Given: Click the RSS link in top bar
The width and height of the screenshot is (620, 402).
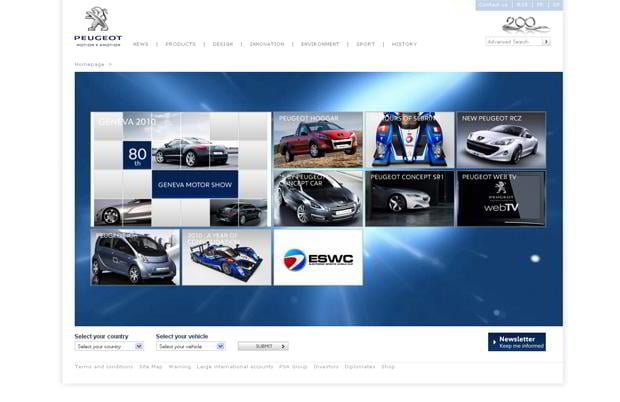Looking at the screenshot, I should [522, 5].
